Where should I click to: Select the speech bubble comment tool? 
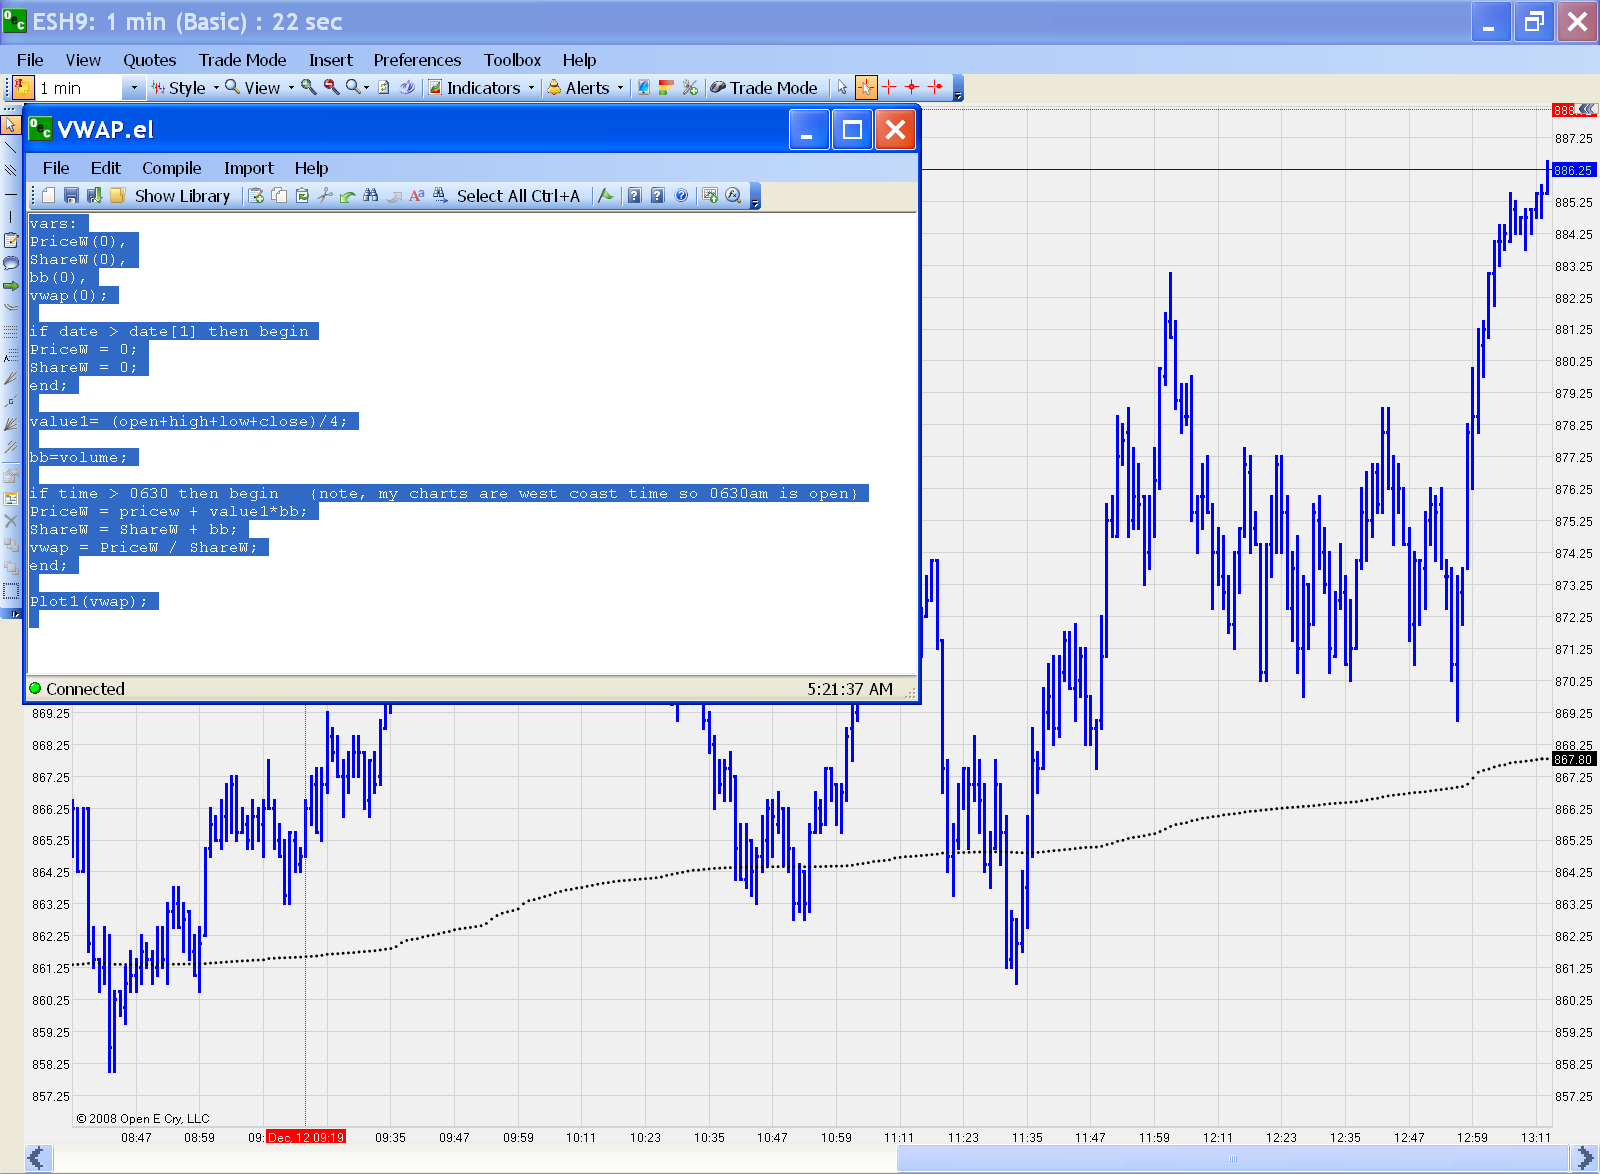pos(11,263)
